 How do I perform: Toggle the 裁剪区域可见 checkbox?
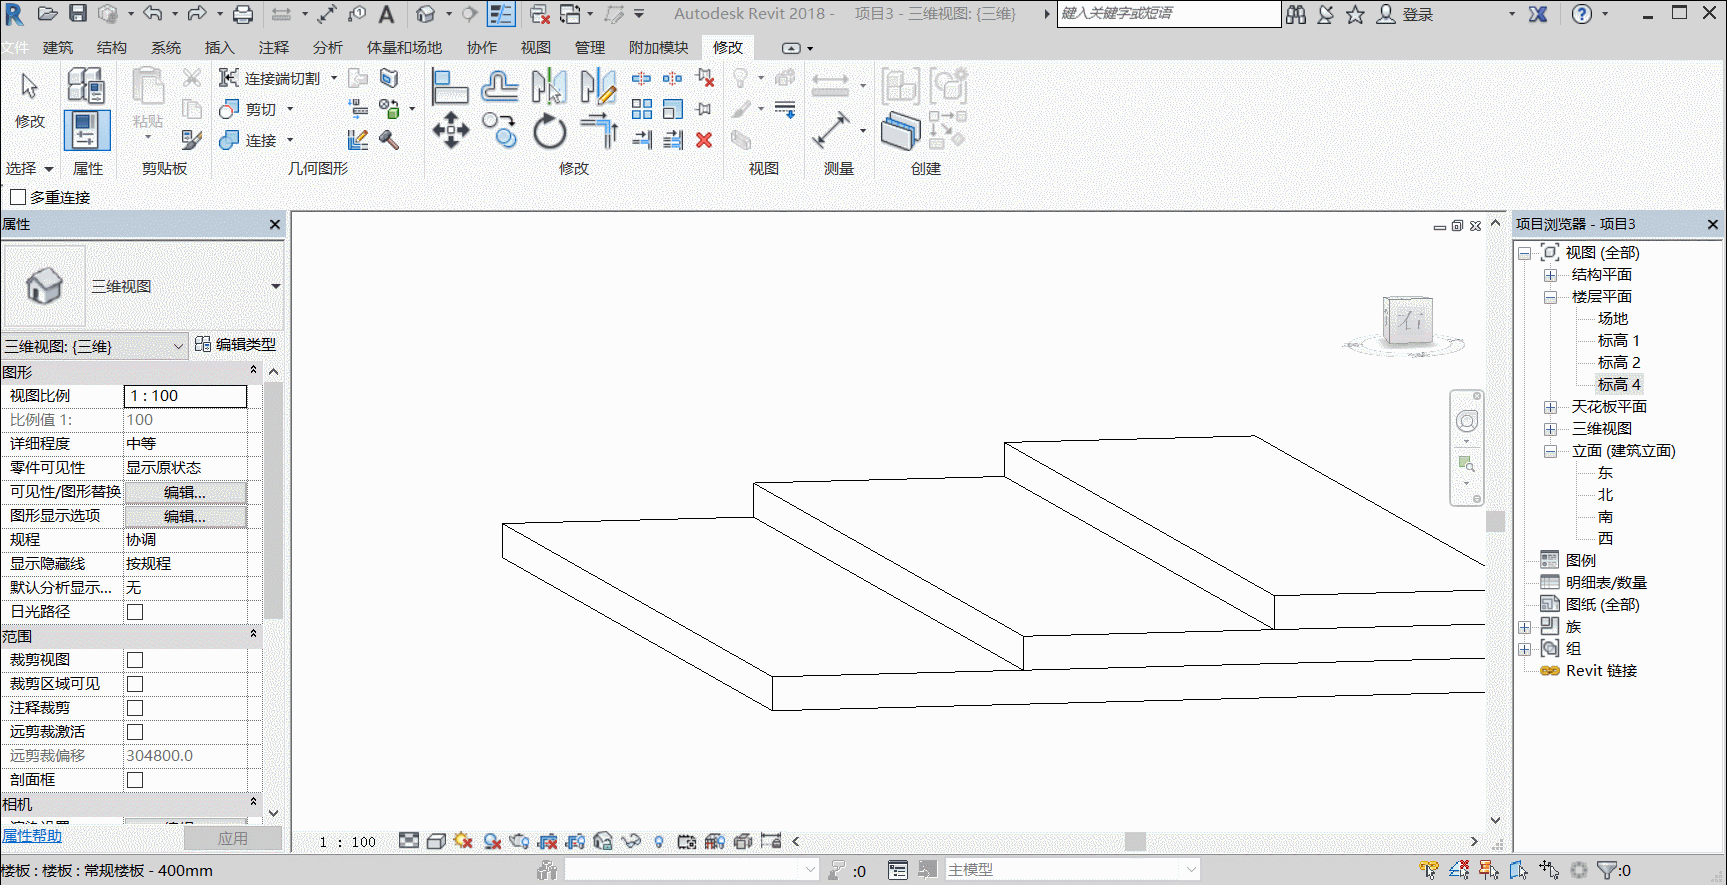click(x=135, y=684)
